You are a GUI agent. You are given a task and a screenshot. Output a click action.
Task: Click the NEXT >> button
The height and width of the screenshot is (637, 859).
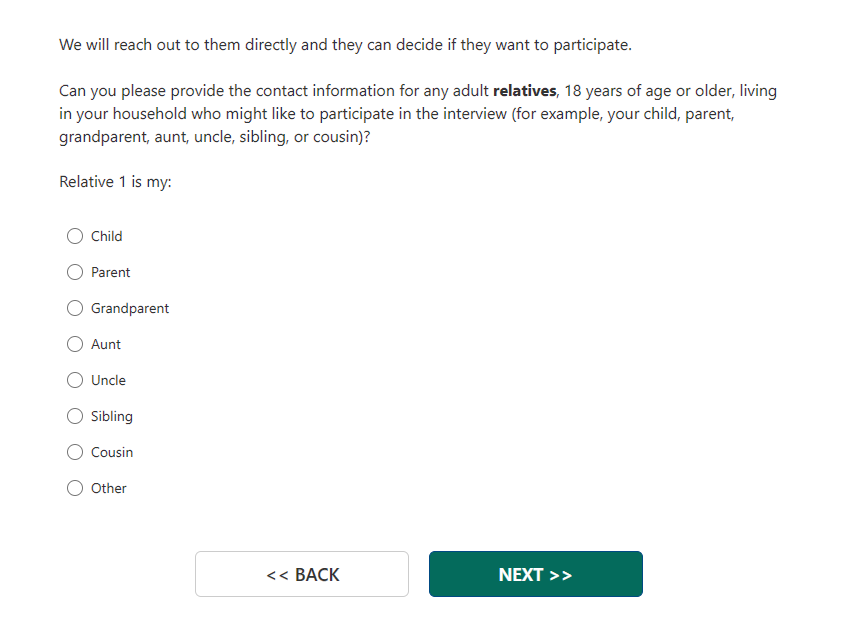[535, 574]
